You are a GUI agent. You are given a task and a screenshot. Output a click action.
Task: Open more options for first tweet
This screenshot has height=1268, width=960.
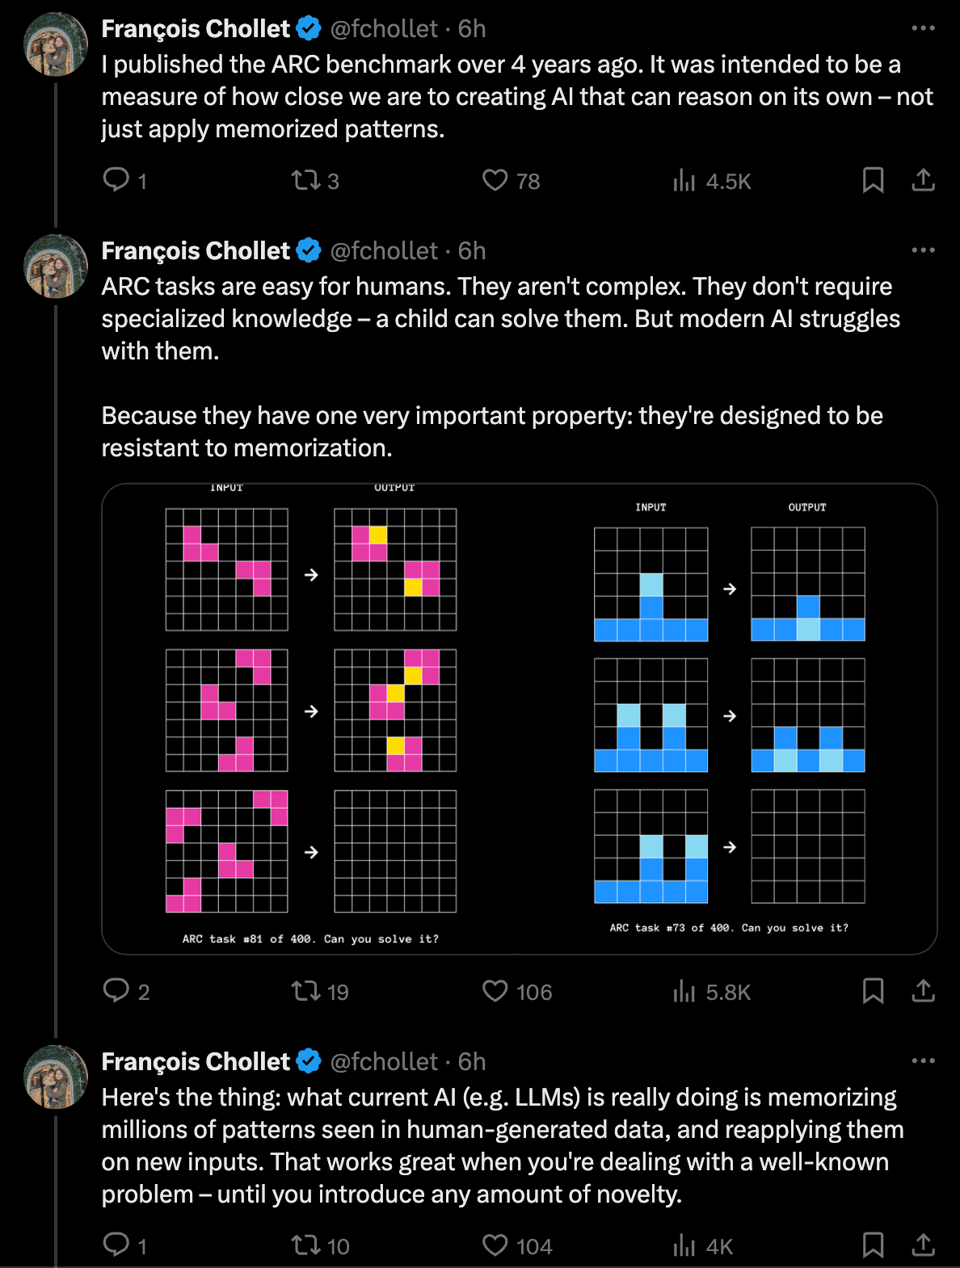(x=923, y=28)
